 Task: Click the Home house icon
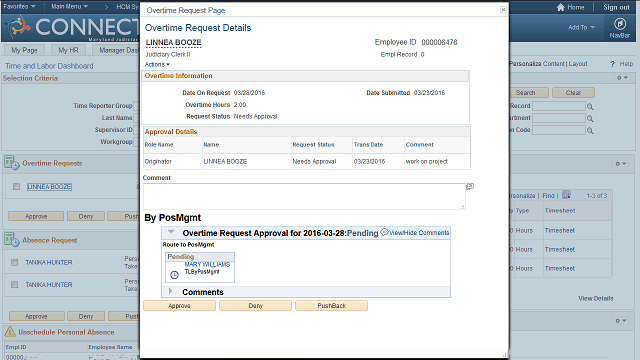coord(561,7)
